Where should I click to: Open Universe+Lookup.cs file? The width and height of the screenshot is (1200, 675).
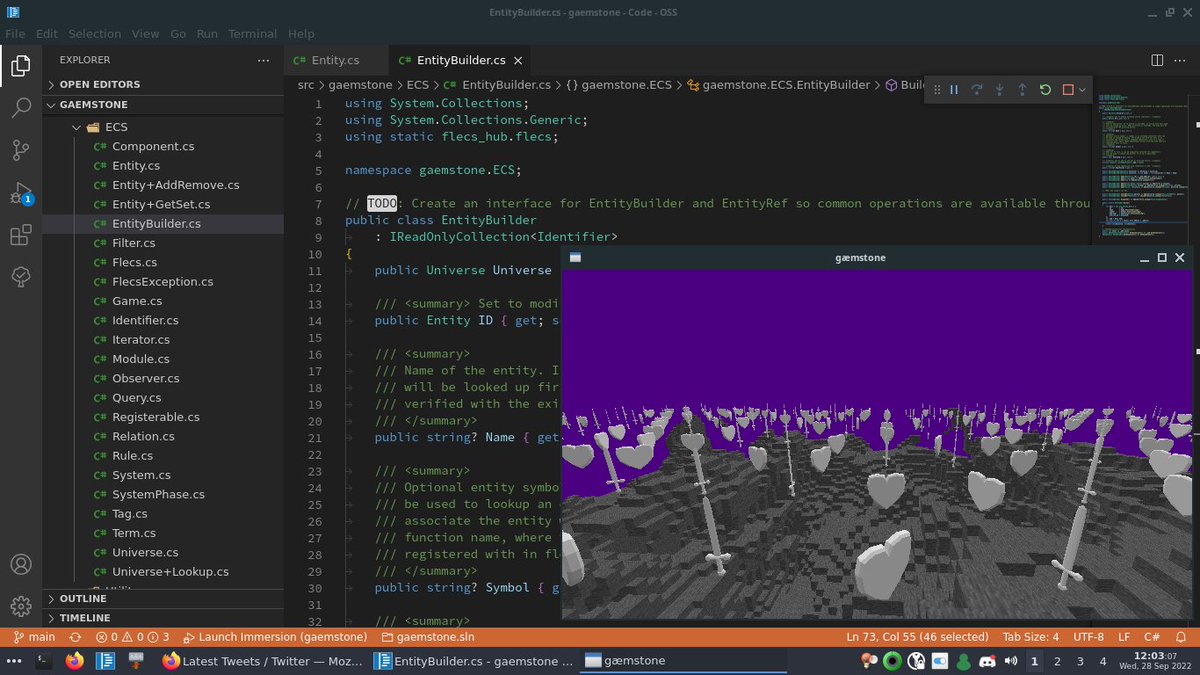(x=170, y=572)
